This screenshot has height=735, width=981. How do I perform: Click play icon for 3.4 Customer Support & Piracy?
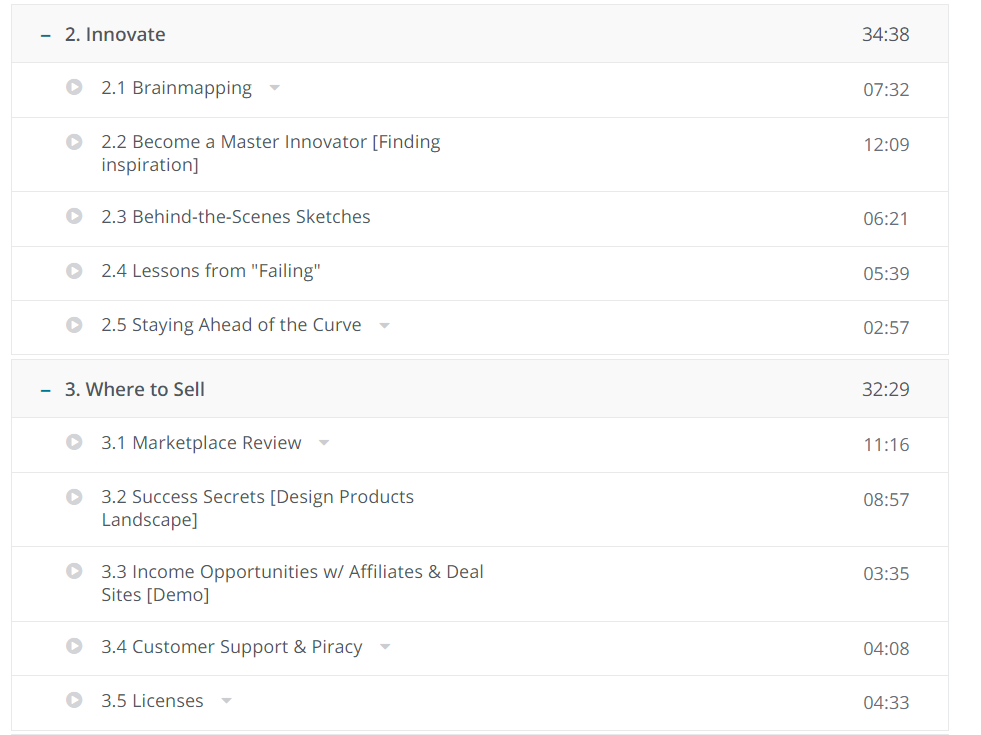click(x=74, y=646)
